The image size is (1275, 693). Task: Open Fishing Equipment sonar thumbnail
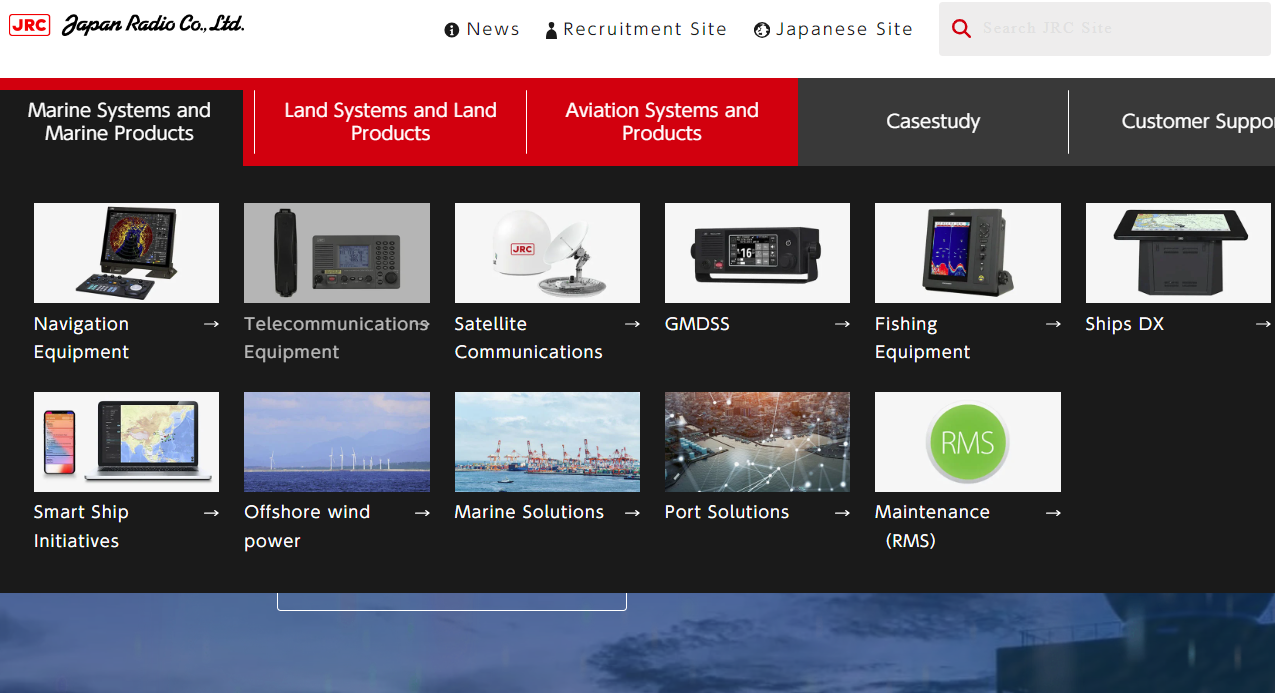click(968, 253)
